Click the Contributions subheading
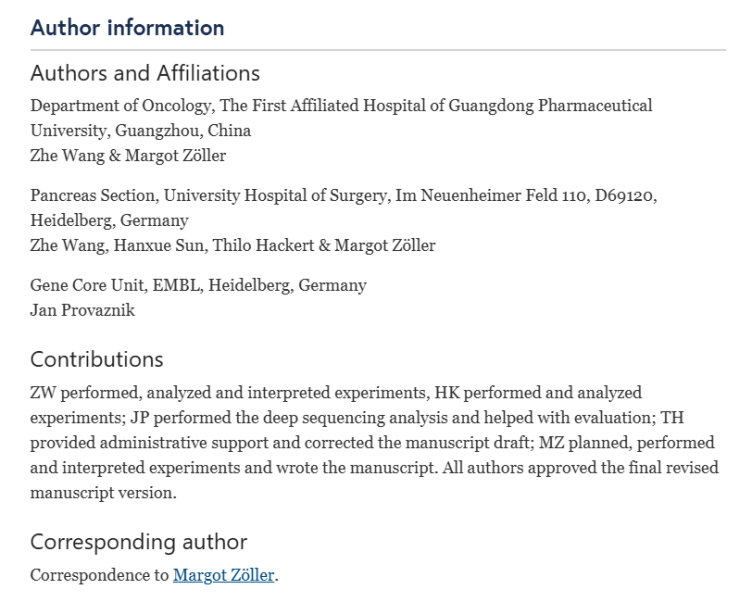Image resolution: width=752 pixels, height=602 pixels. click(97, 359)
